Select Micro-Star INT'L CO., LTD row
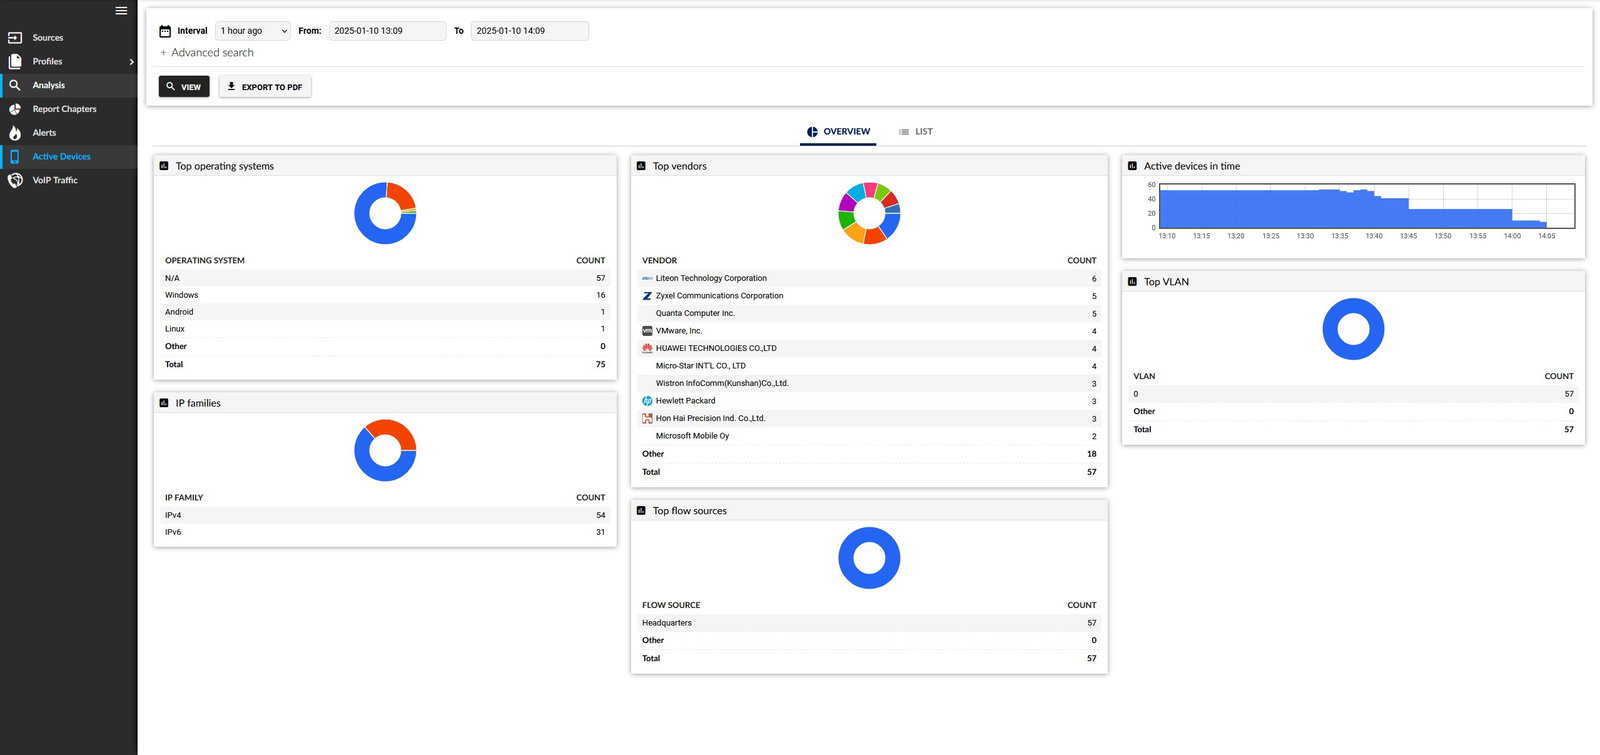The image size is (1600, 755). [x=869, y=366]
